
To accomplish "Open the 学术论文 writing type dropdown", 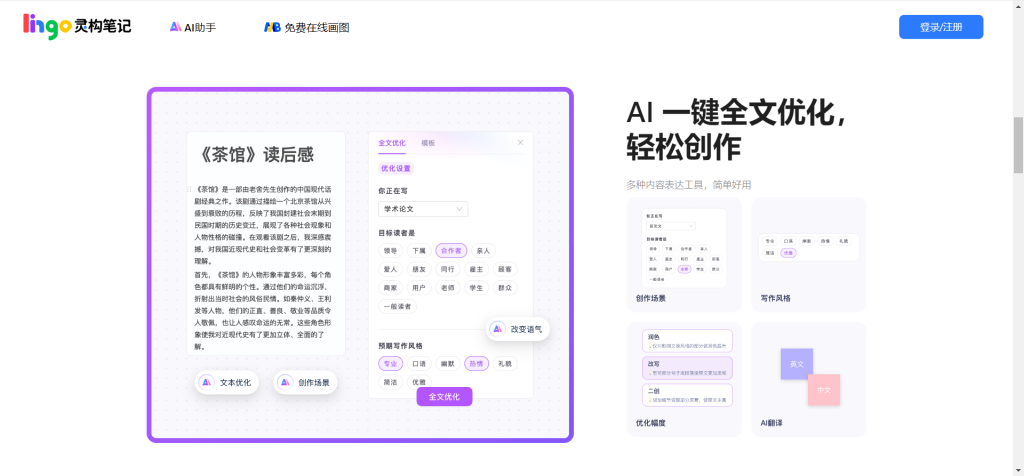I will [423, 209].
